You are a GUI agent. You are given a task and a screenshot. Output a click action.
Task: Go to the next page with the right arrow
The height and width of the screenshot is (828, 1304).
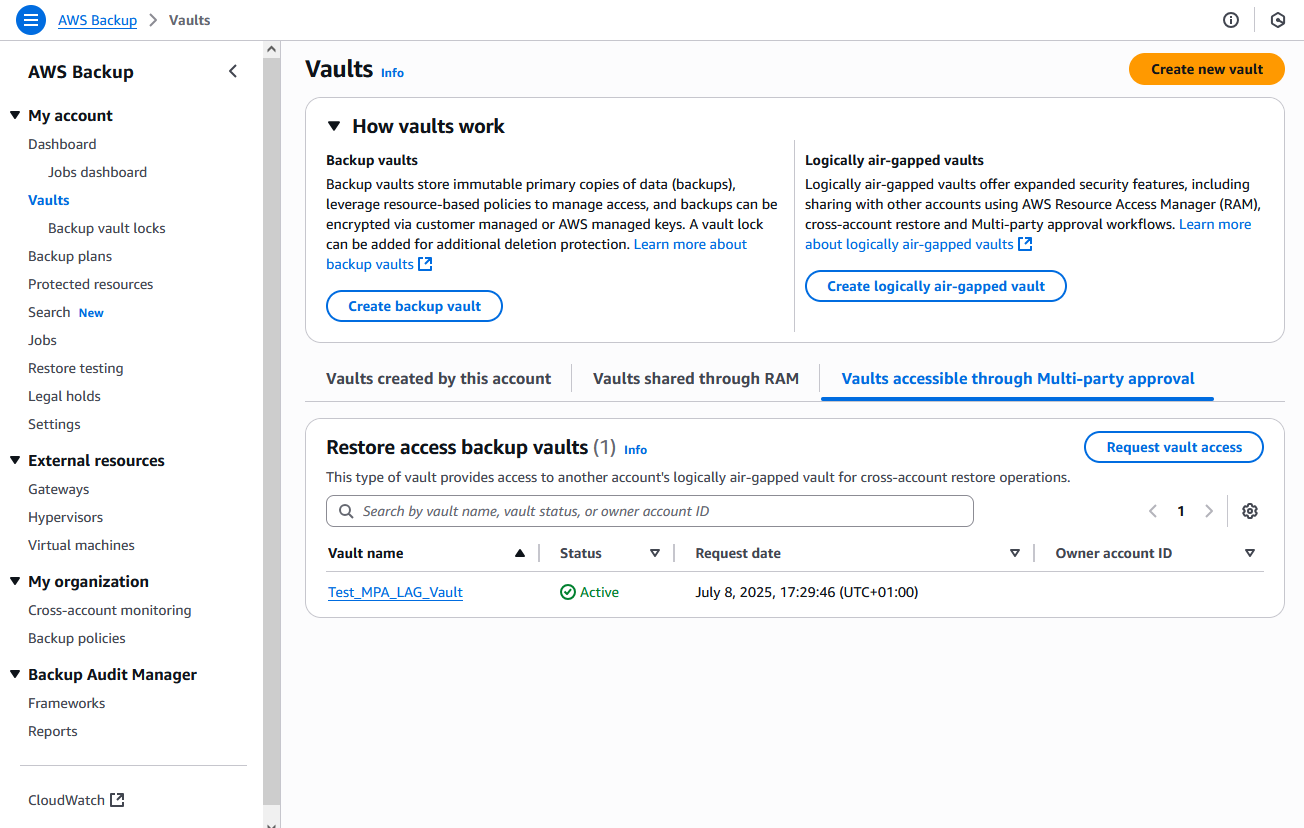click(1209, 511)
